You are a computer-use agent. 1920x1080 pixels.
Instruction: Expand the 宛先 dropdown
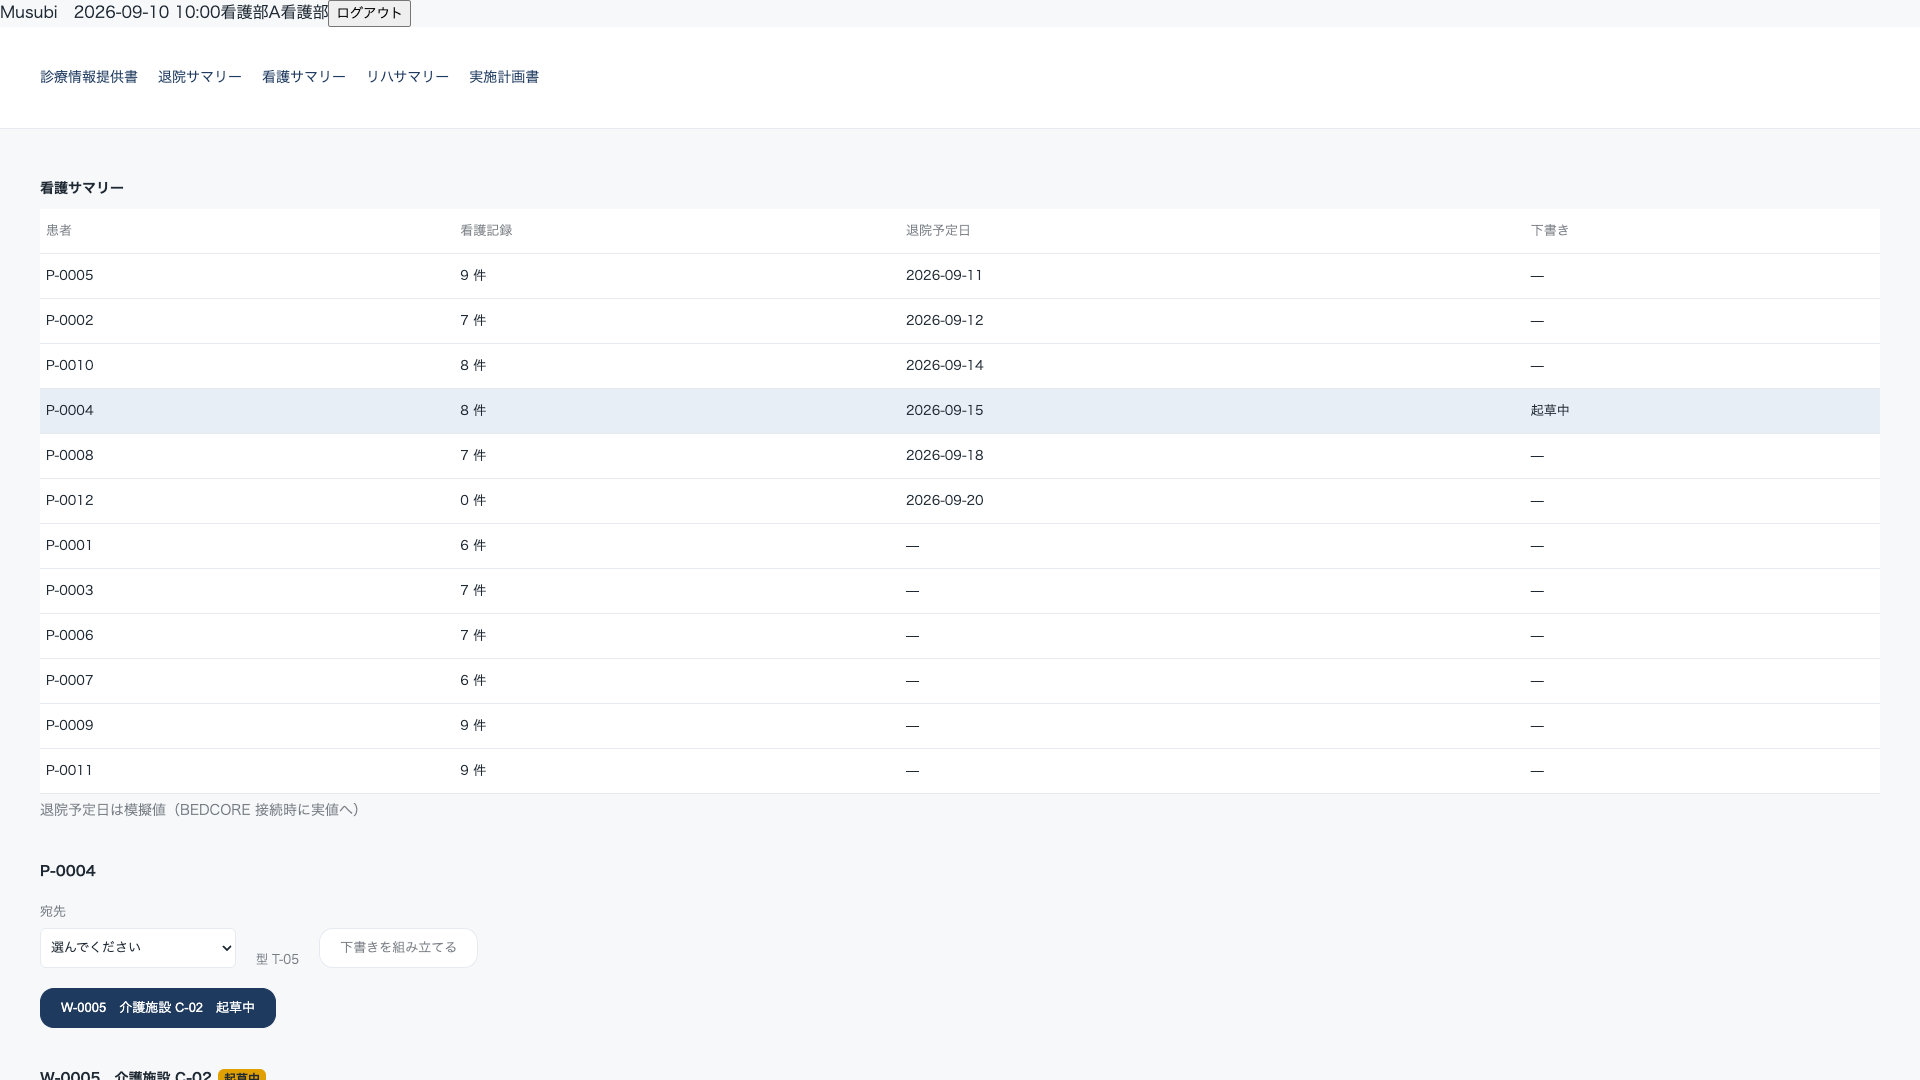[x=138, y=948]
